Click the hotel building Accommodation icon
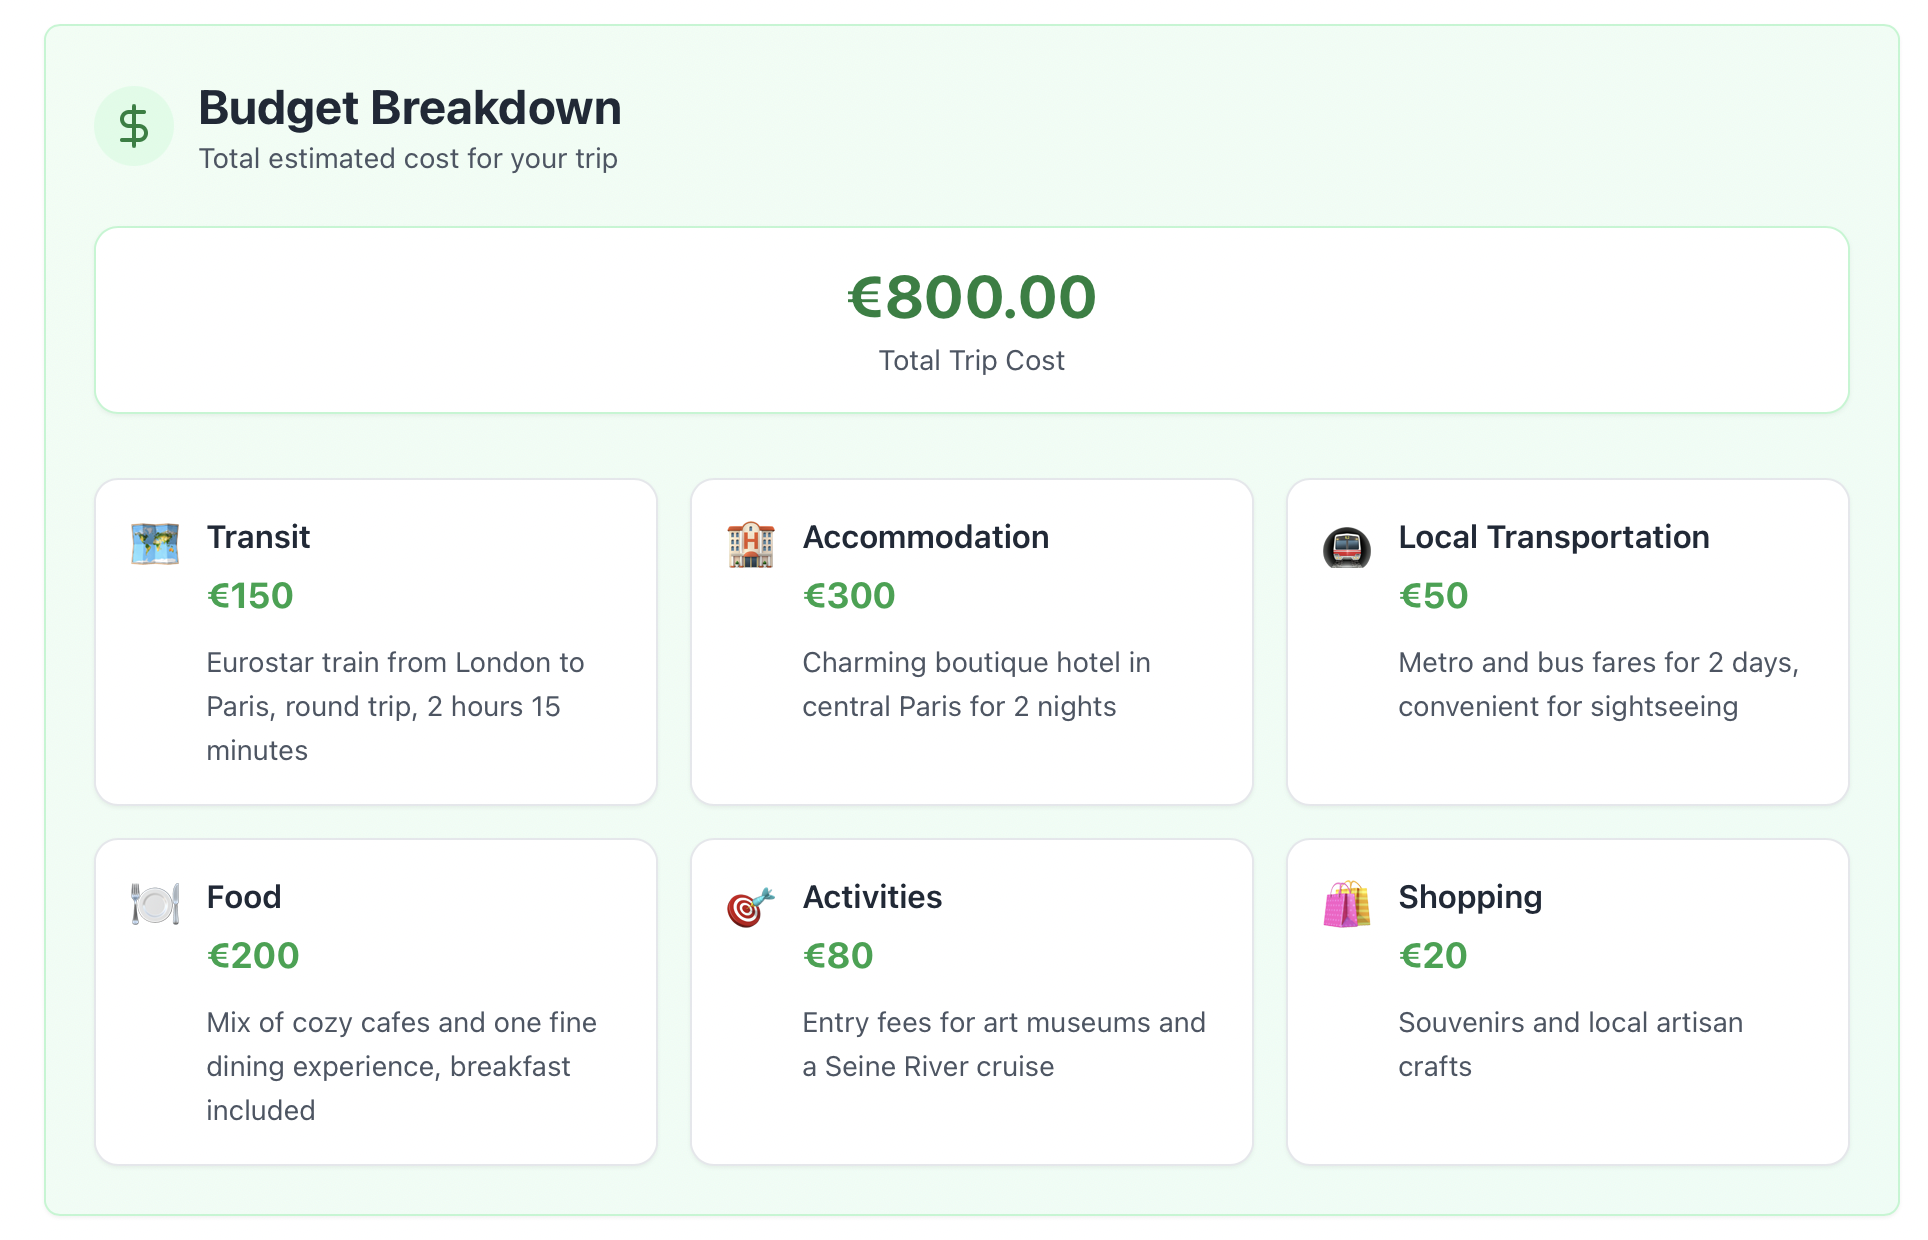 751,544
